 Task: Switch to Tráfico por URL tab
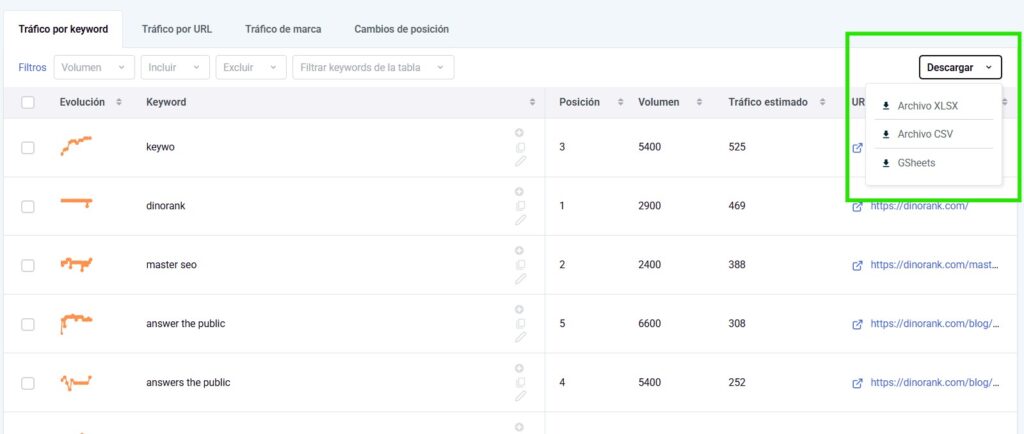[x=177, y=29]
